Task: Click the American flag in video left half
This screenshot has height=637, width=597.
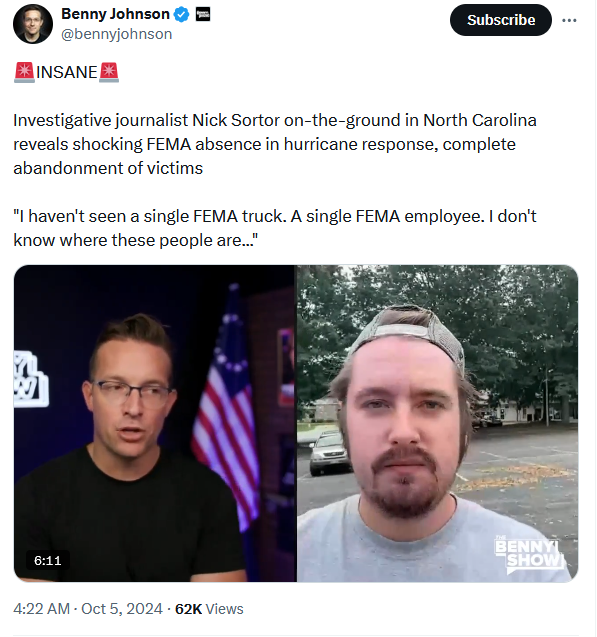Action: (227, 406)
